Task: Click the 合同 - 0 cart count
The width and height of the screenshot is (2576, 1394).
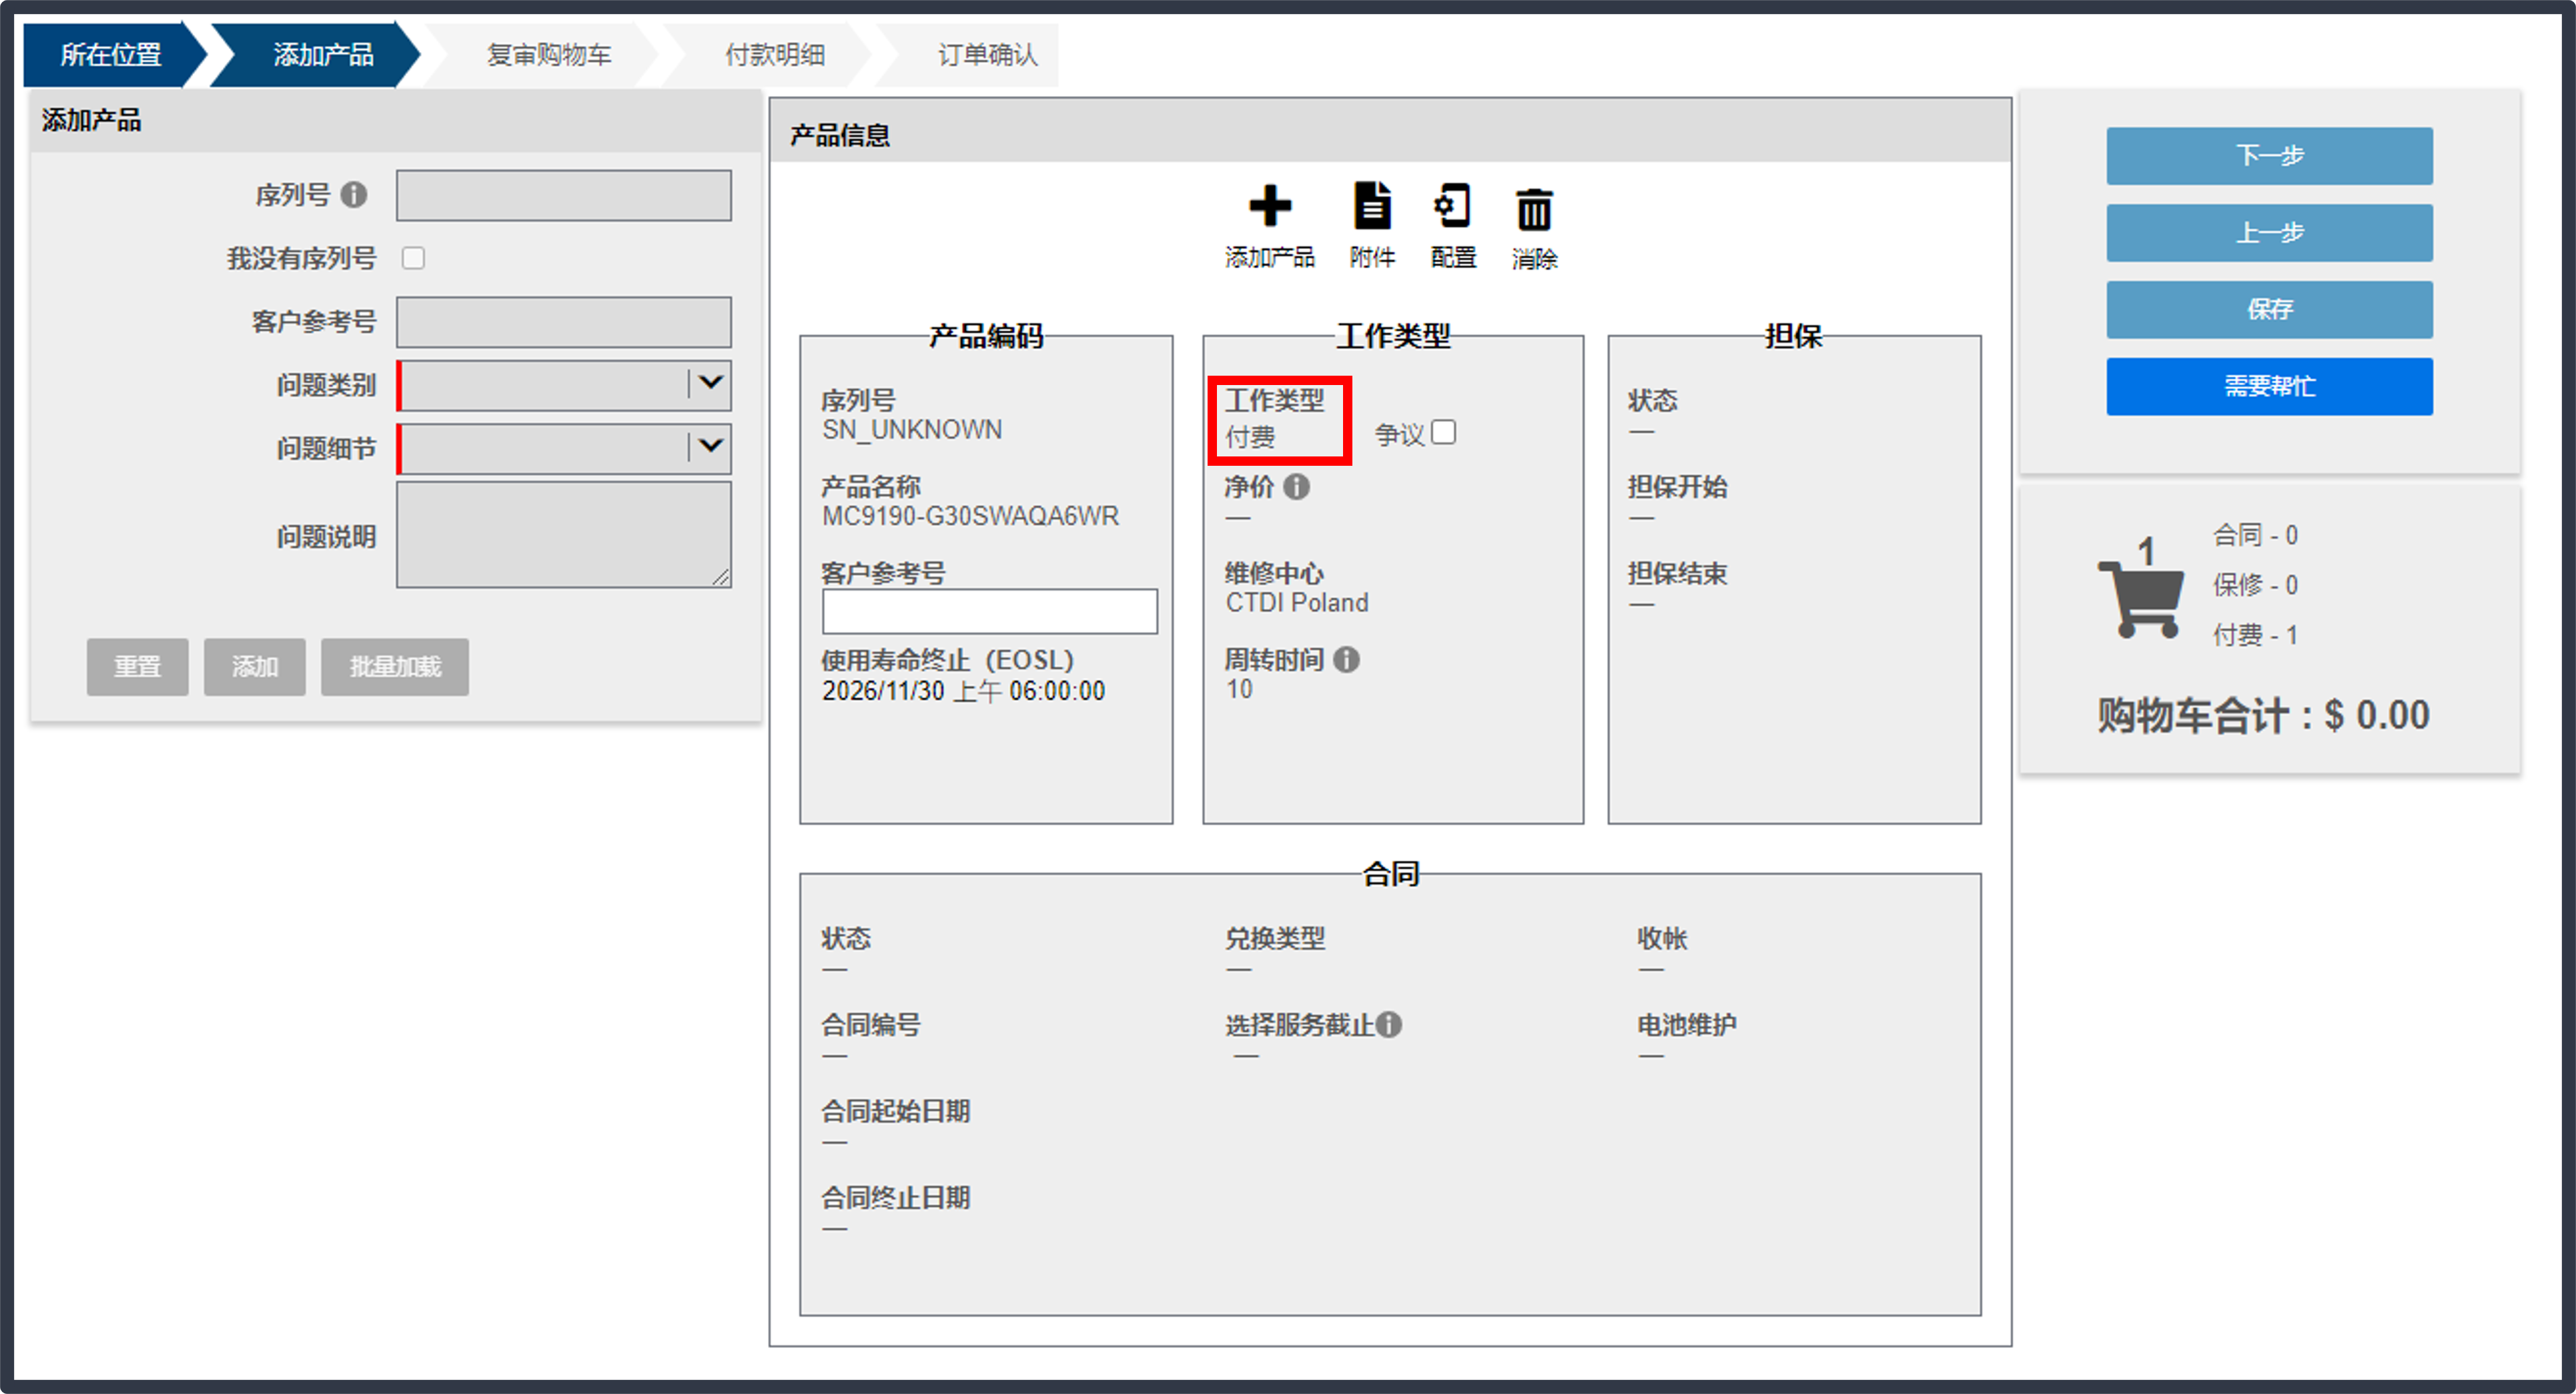Action: tap(2255, 536)
